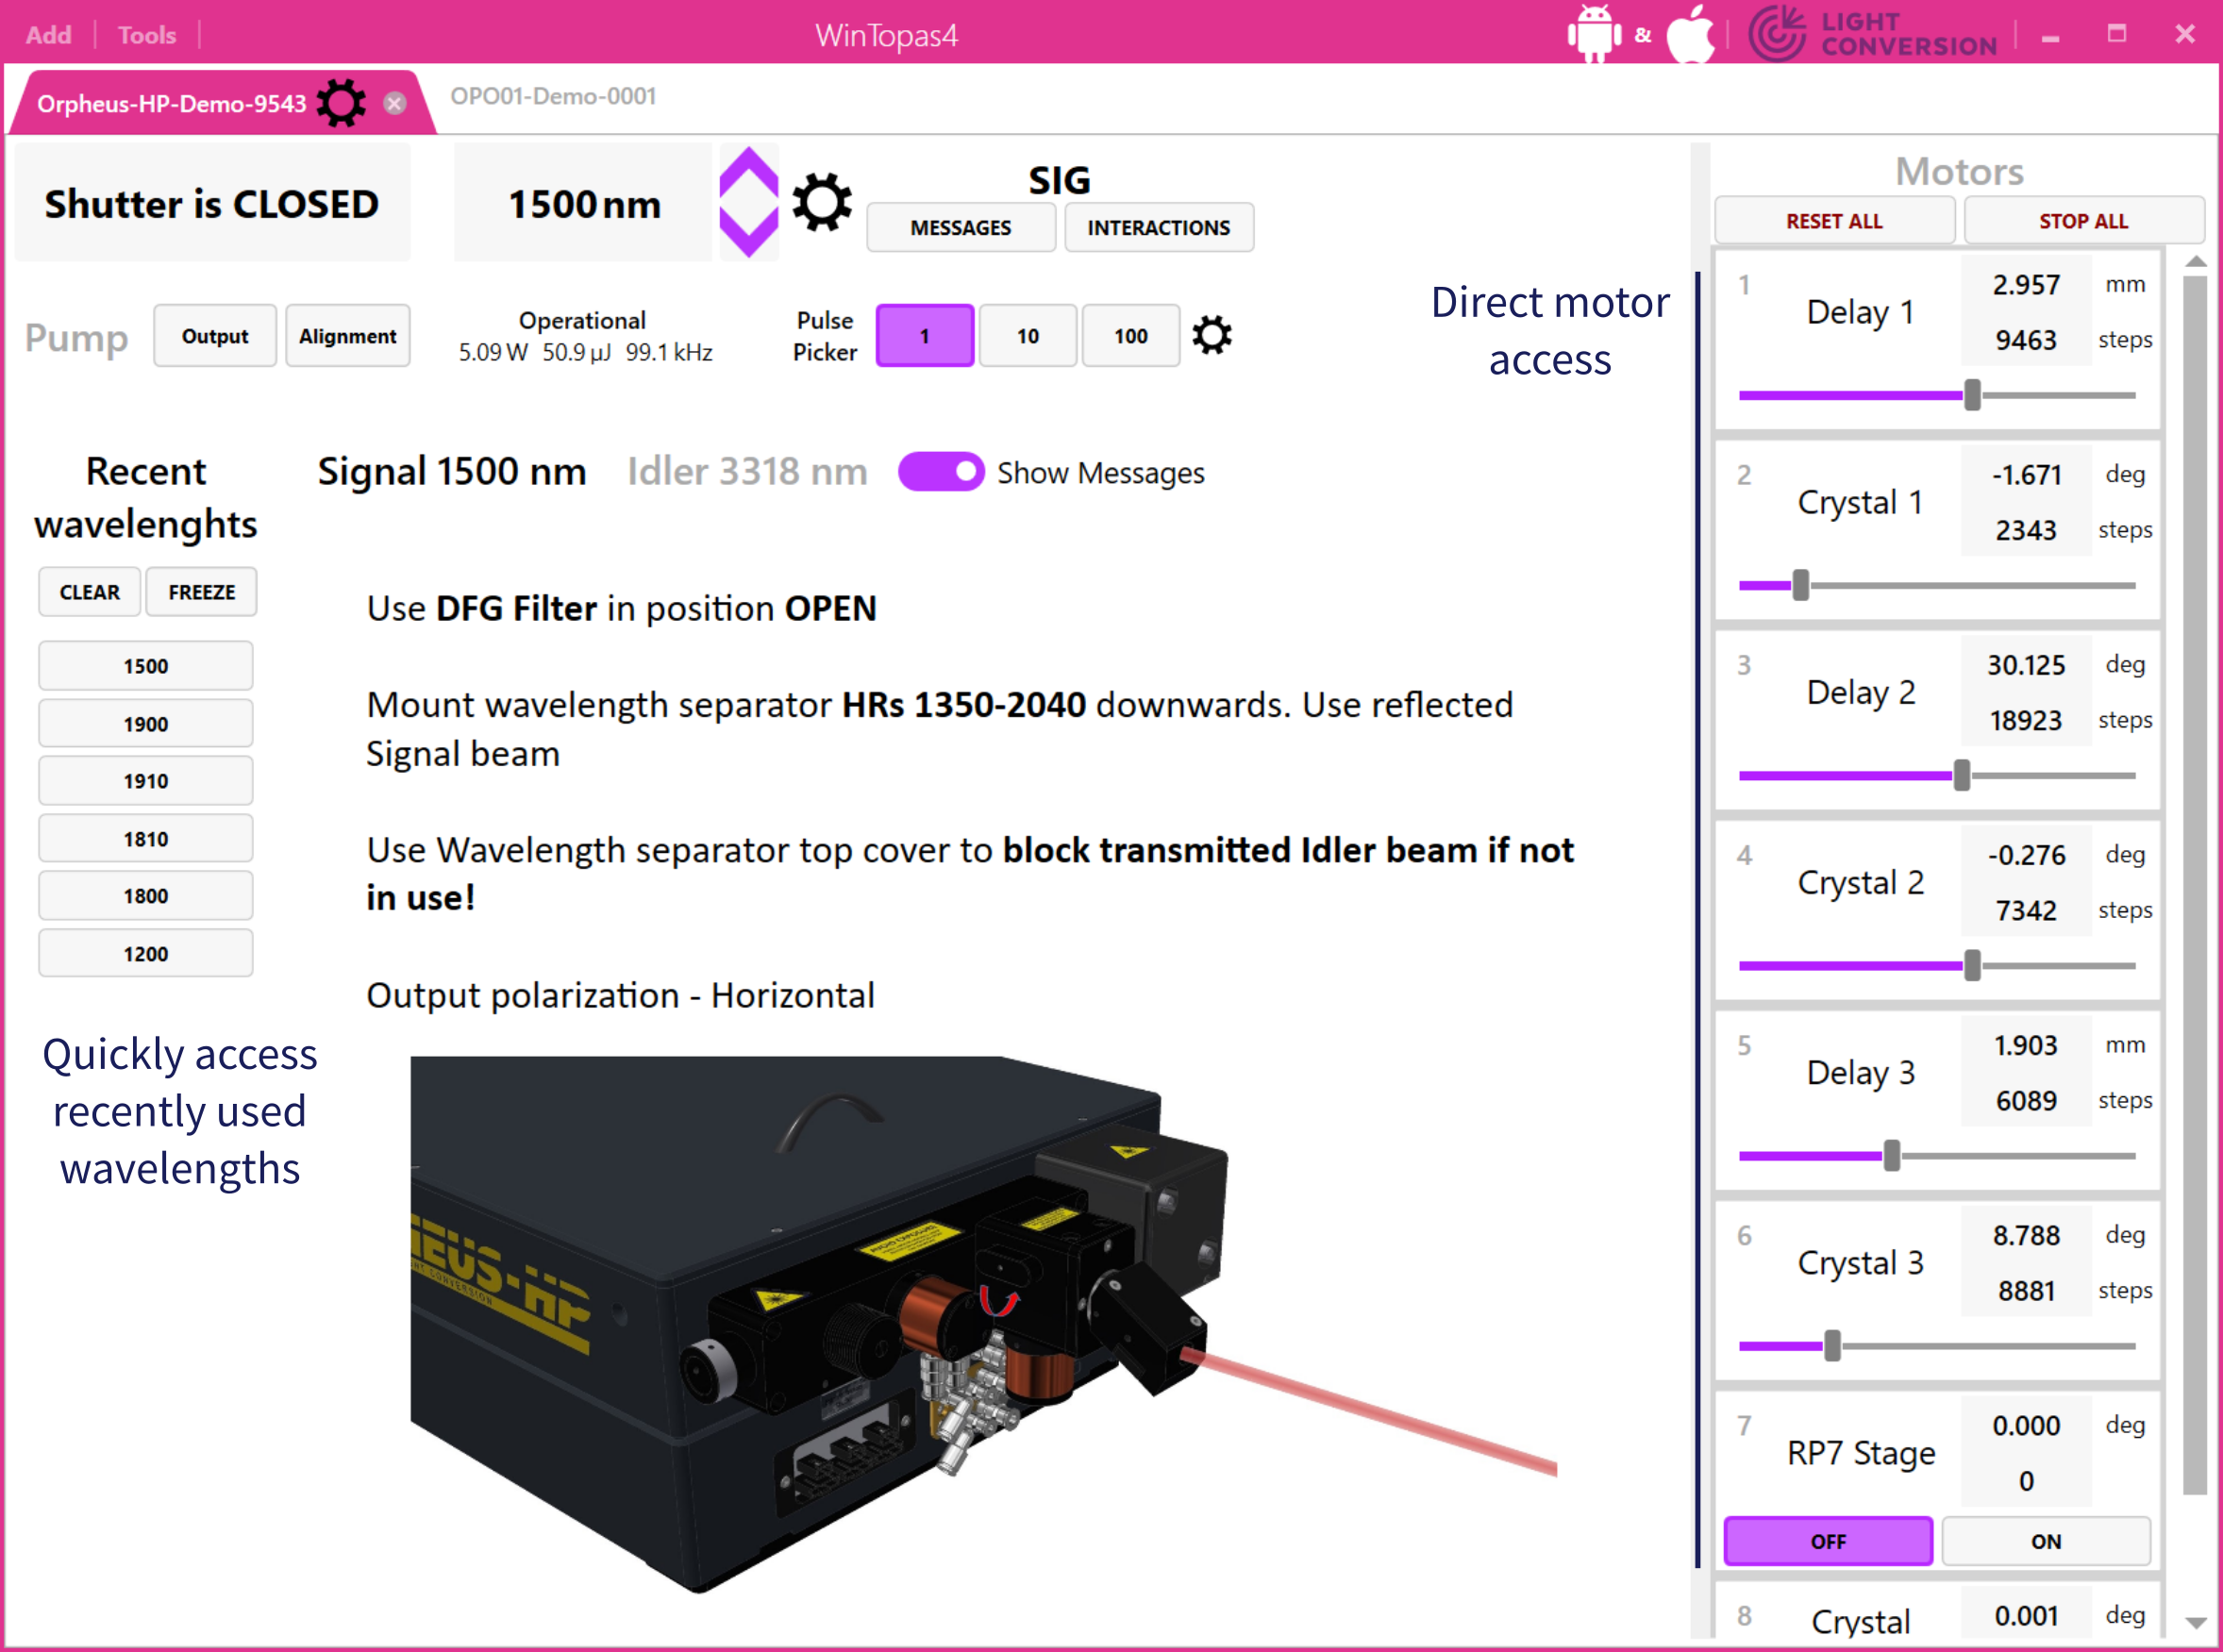Set Pulse Picker to 1
2223x1652 pixels.
925,336
